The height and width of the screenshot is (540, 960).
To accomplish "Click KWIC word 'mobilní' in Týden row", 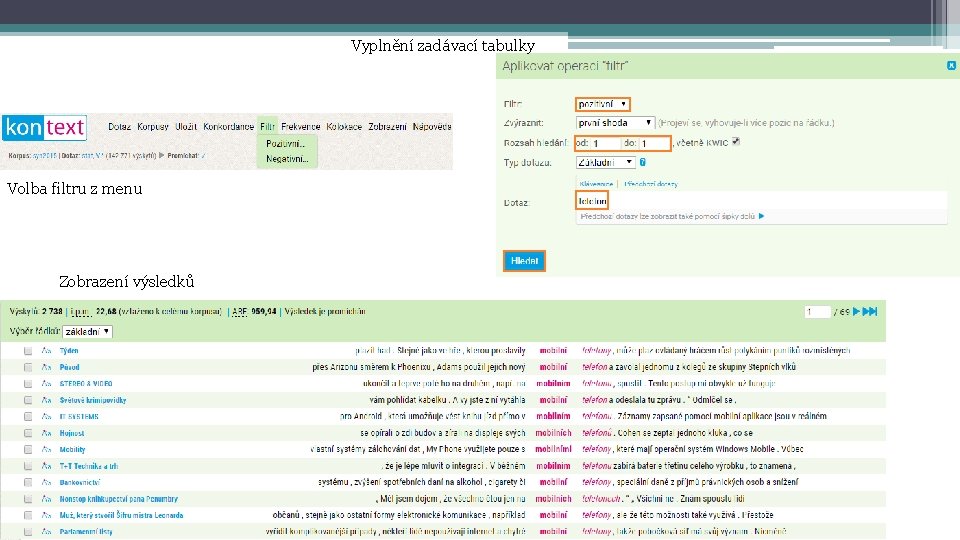I will 553,351.
